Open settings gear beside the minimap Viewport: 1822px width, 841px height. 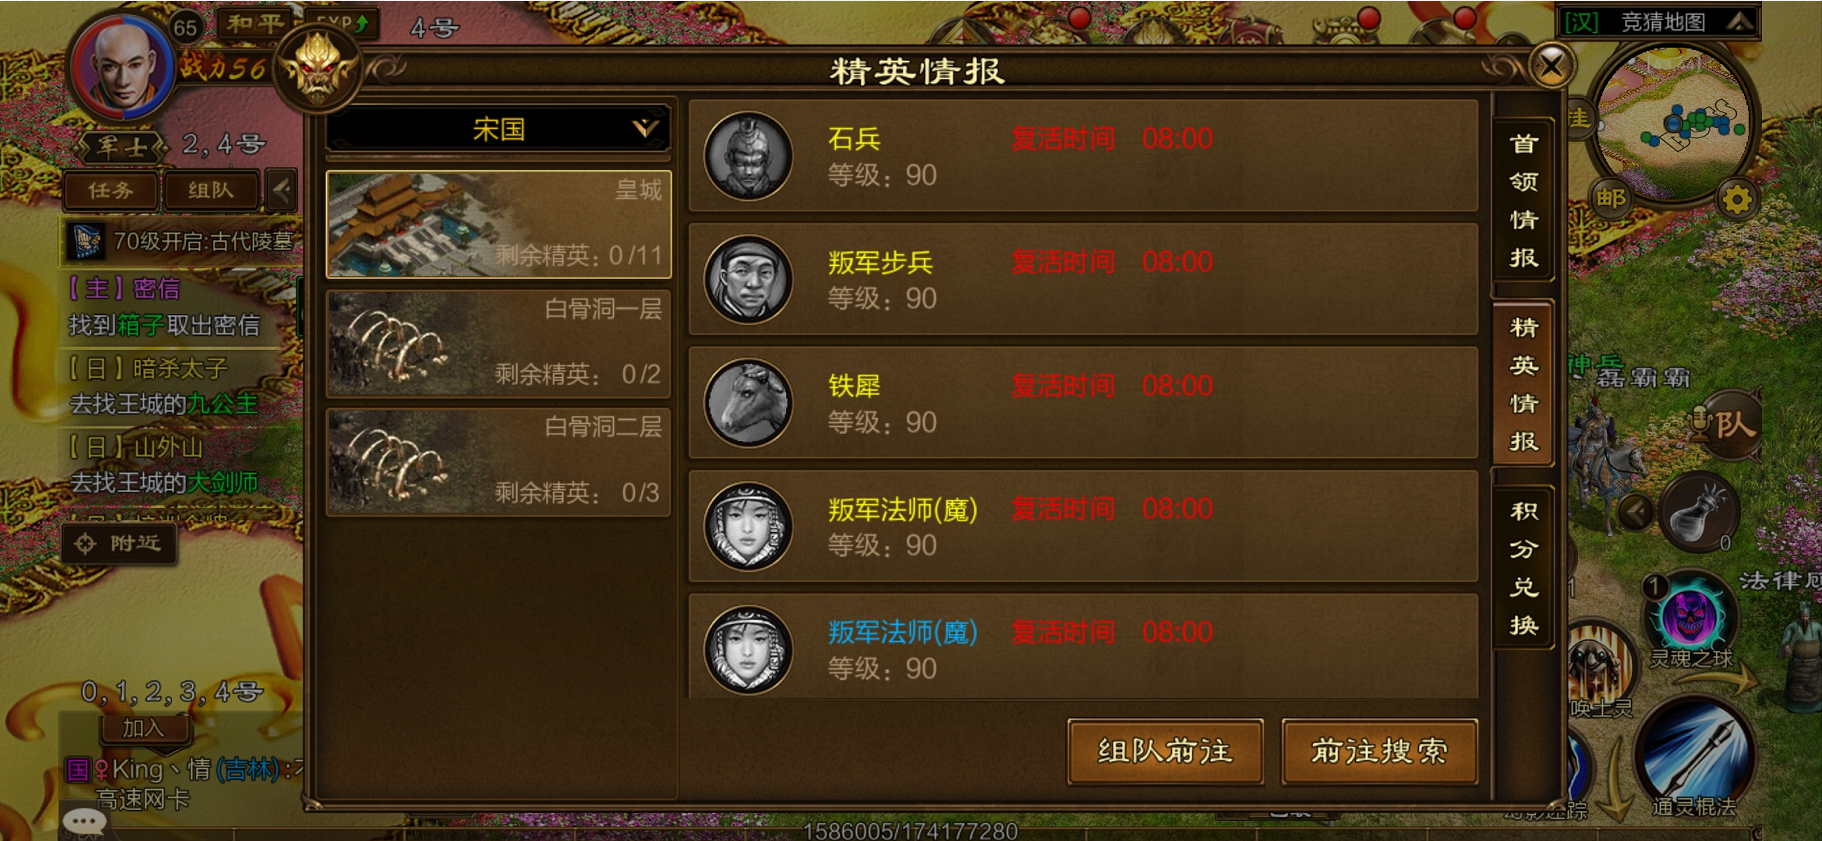[x=1737, y=200]
